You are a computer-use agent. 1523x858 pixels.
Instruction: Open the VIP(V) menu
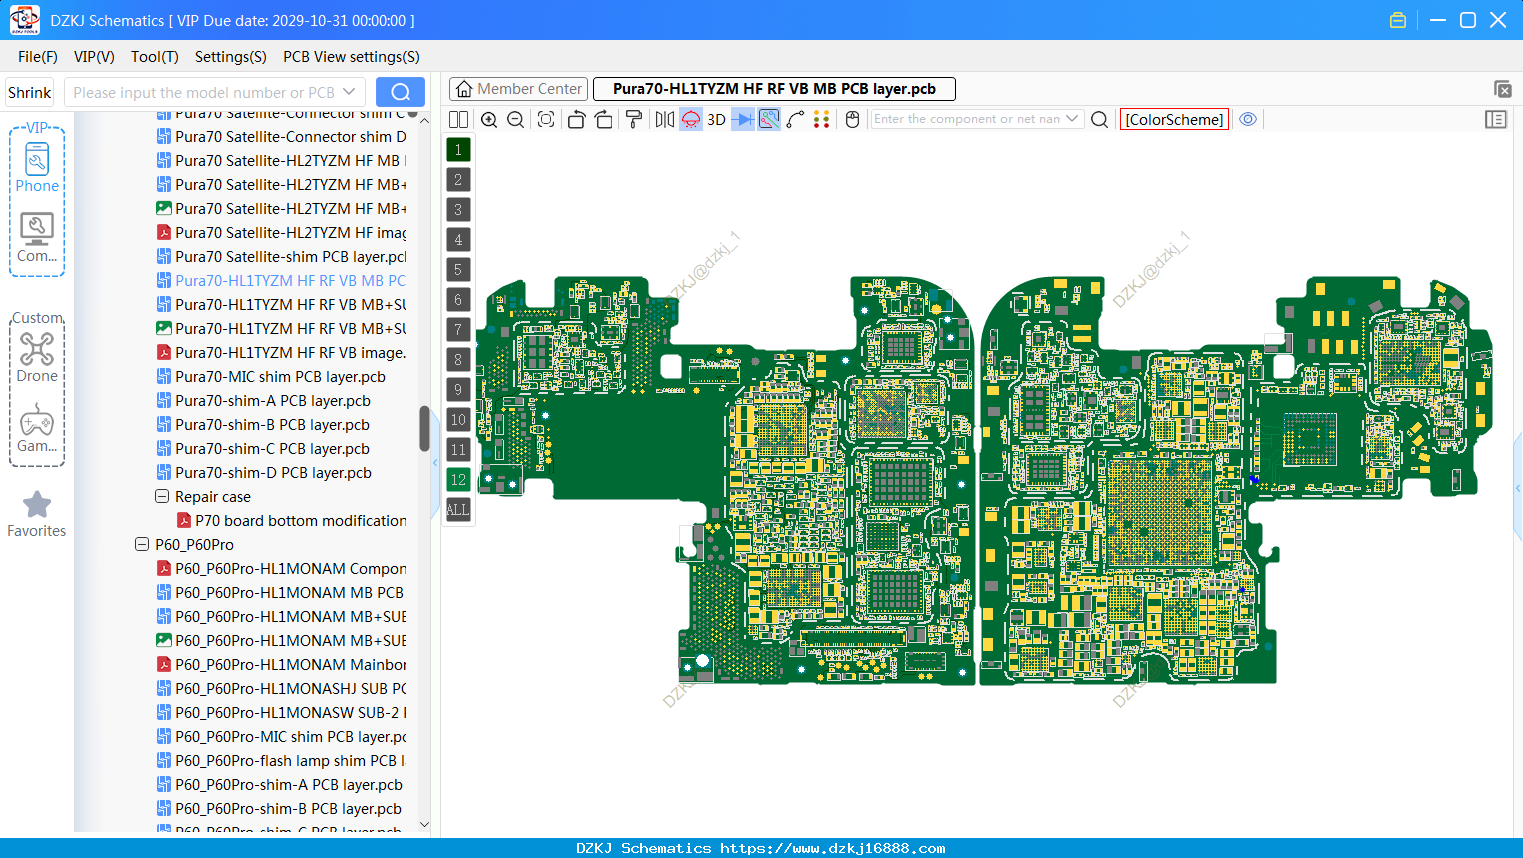coord(94,57)
